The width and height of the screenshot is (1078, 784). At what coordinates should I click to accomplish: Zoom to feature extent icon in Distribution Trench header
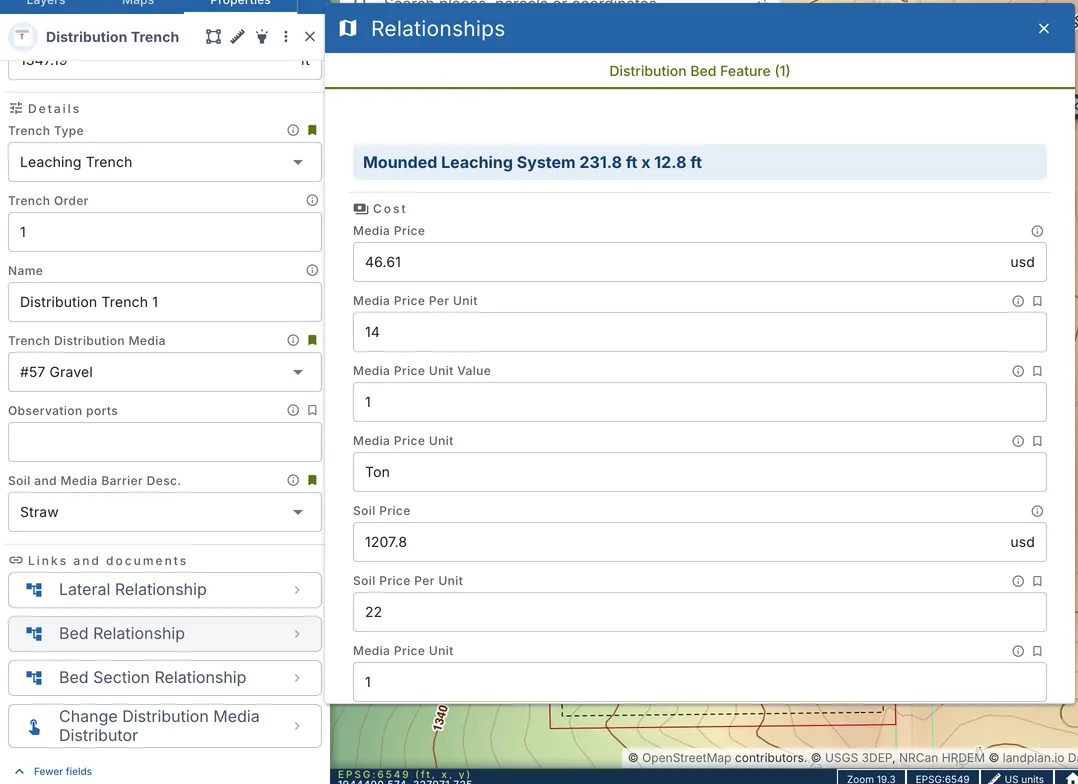[213, 36]
